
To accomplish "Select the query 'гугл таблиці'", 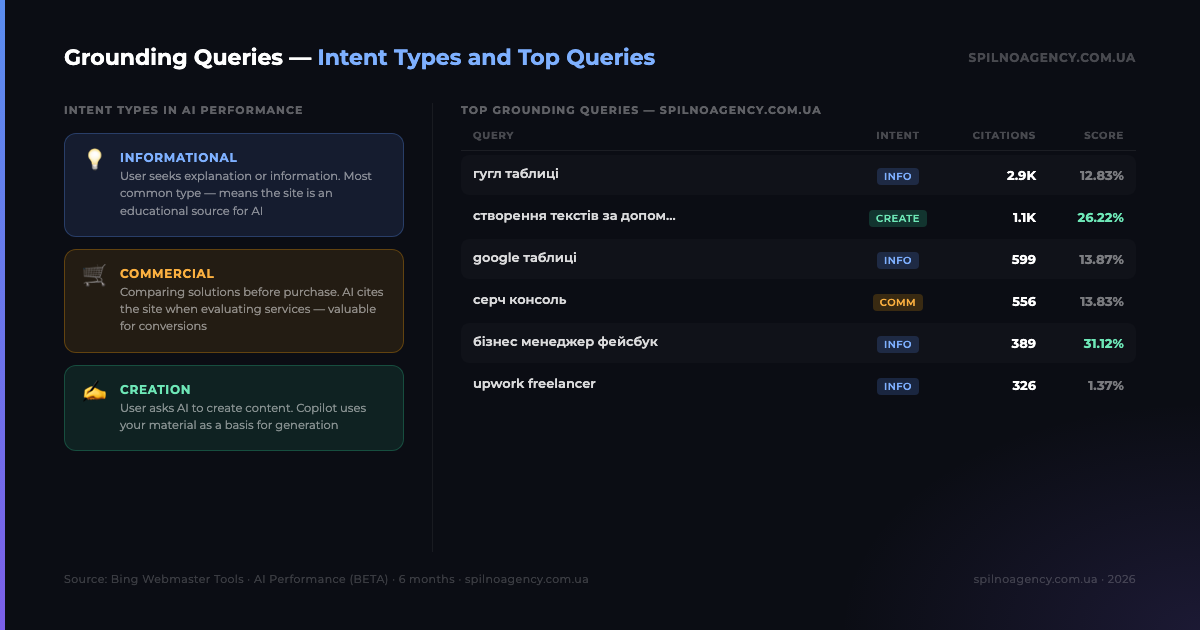I will point(516,174).
